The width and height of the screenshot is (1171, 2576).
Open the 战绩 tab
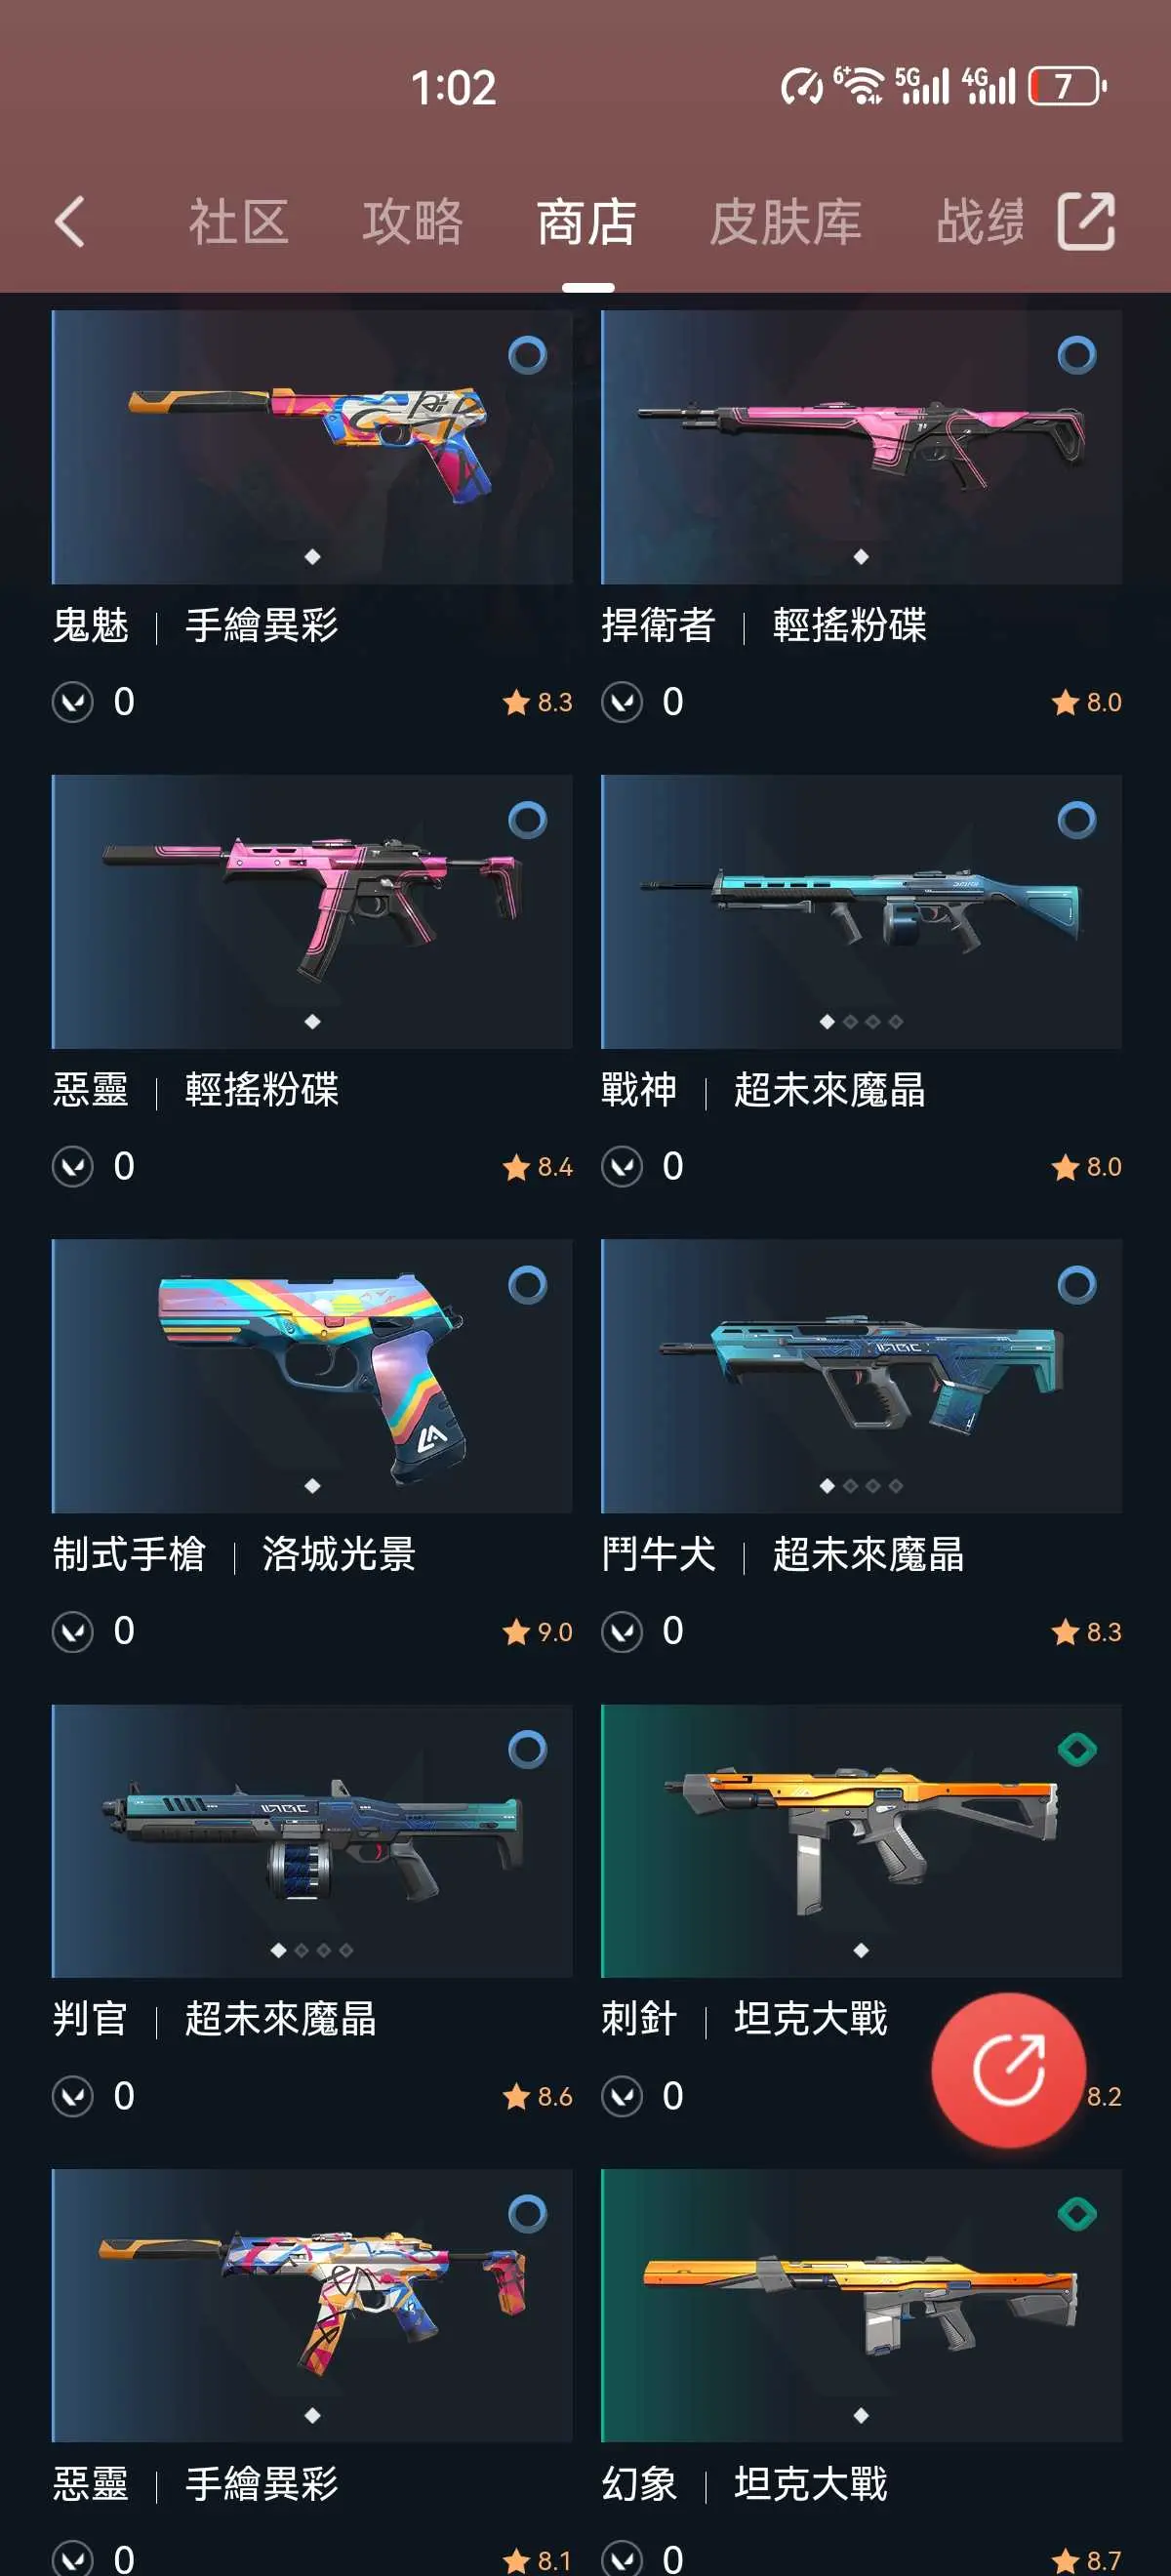click(980, 221)
